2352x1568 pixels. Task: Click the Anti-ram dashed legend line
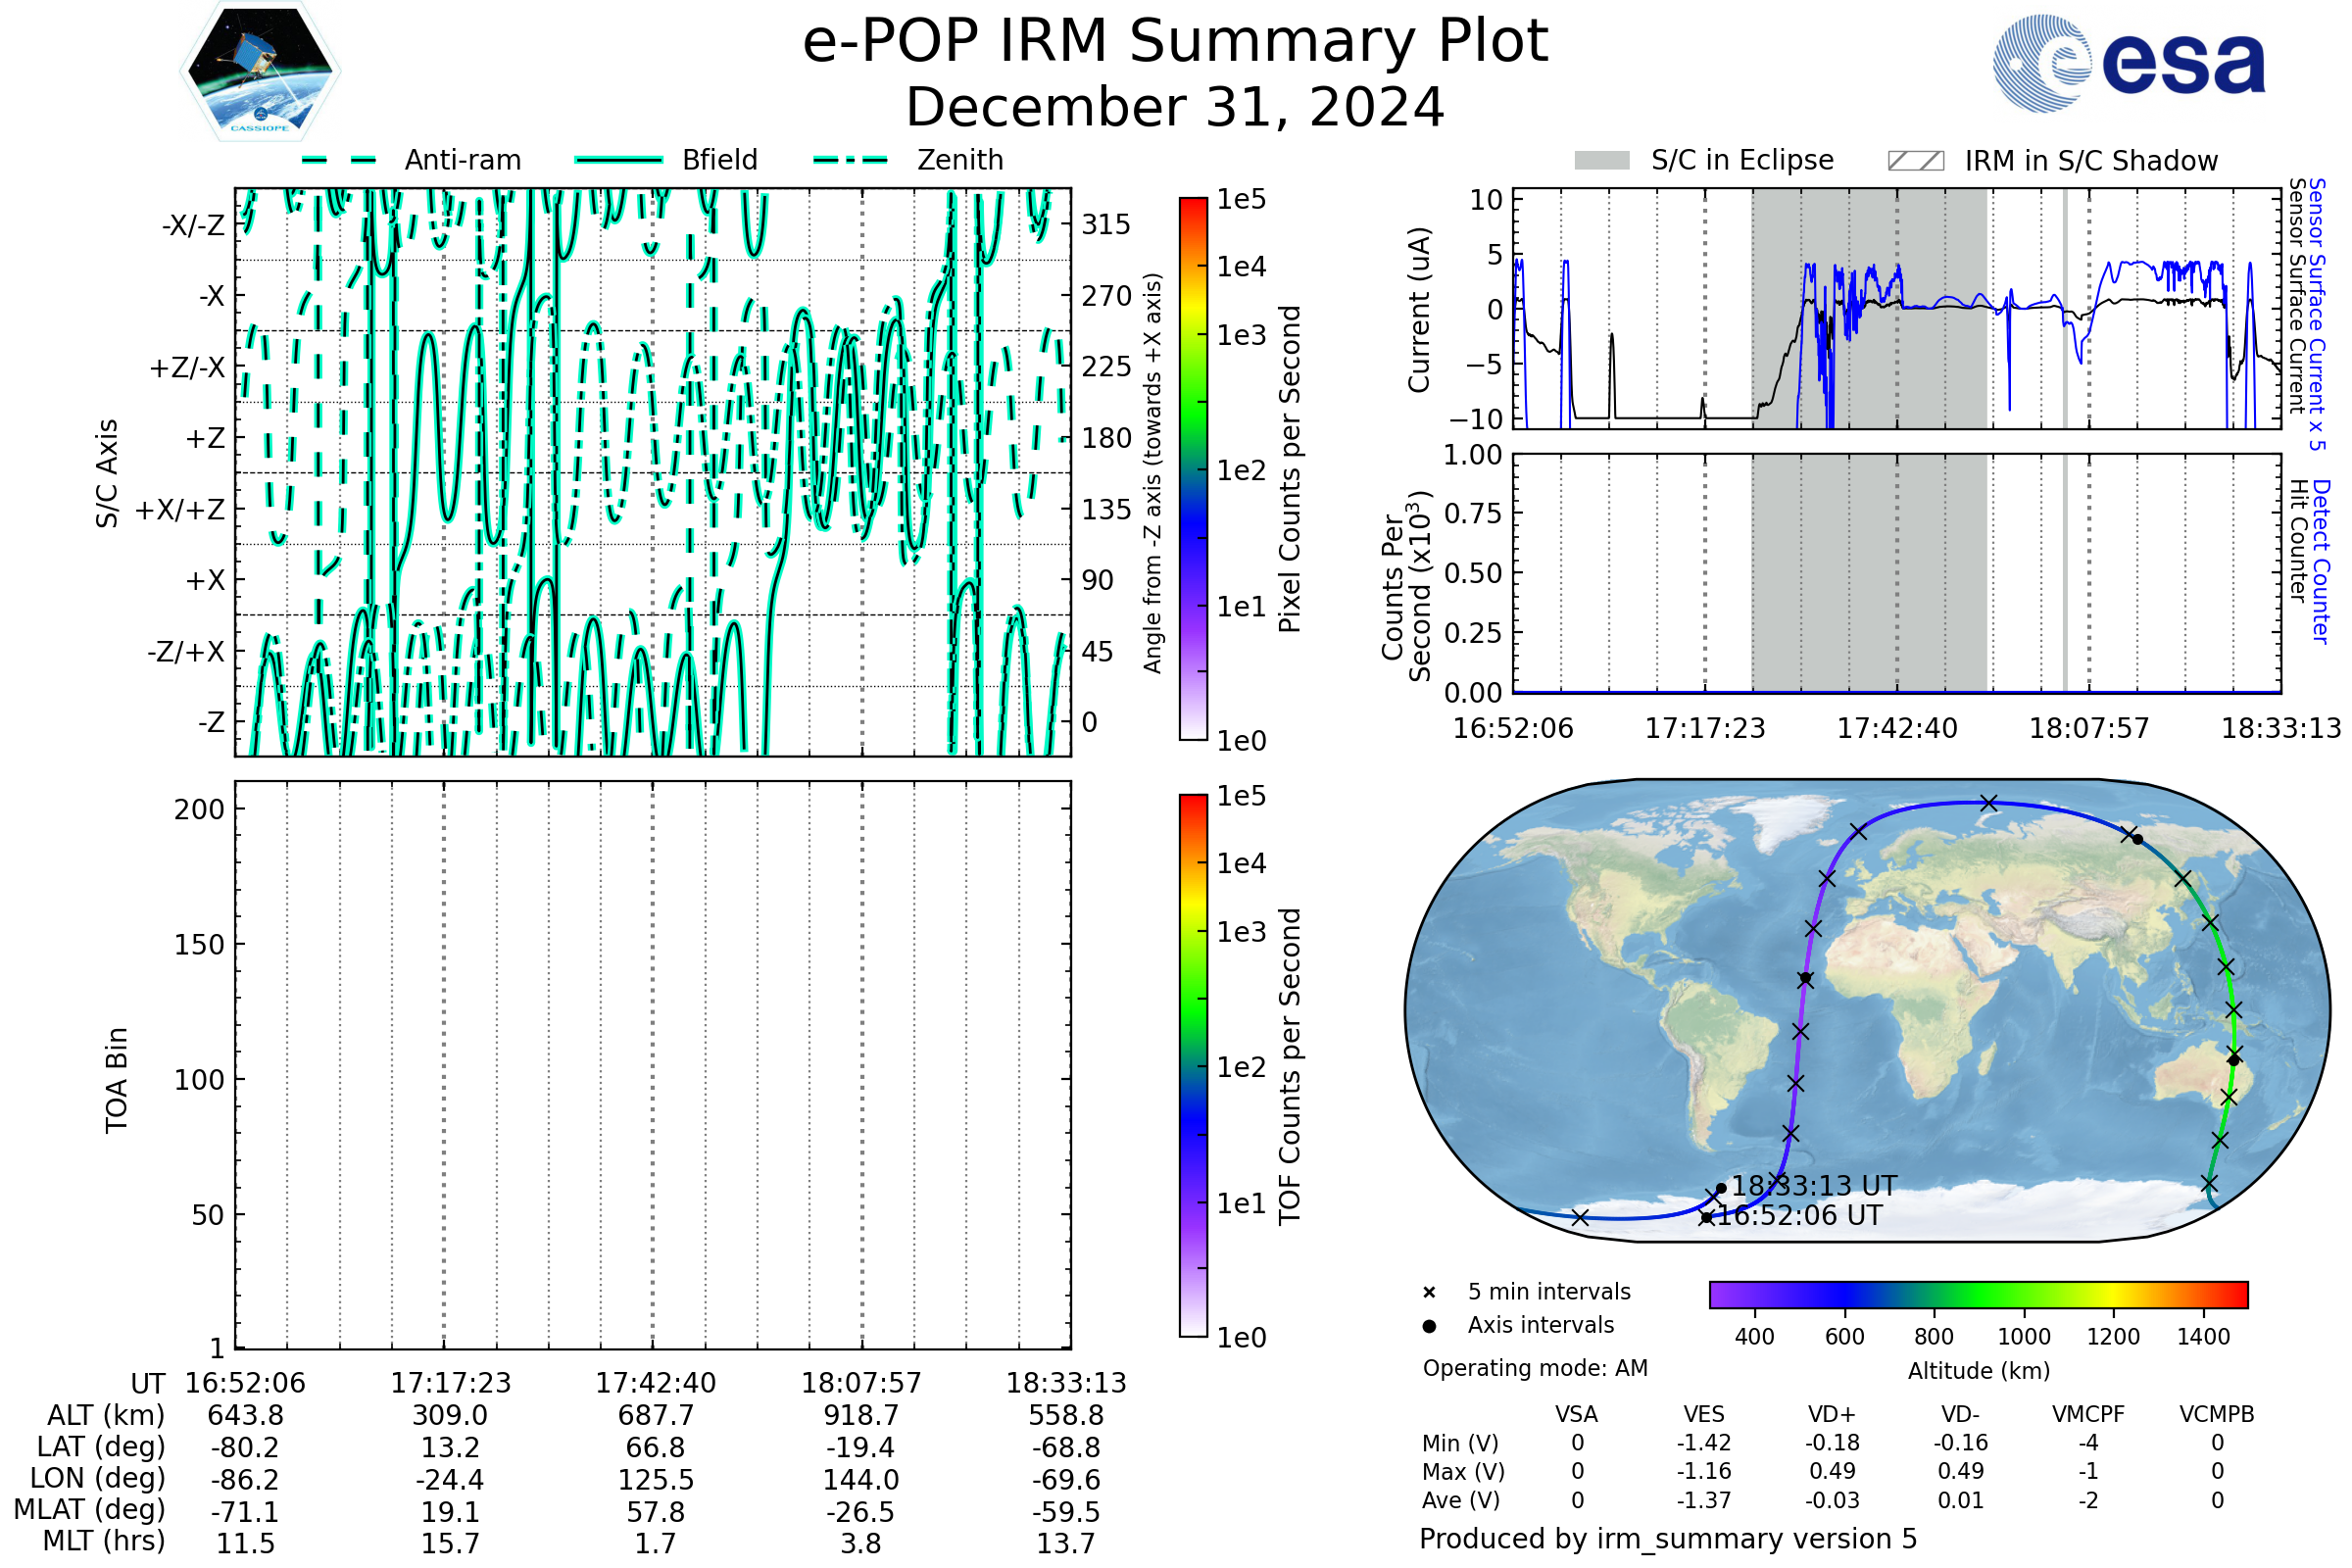point(339,160)
